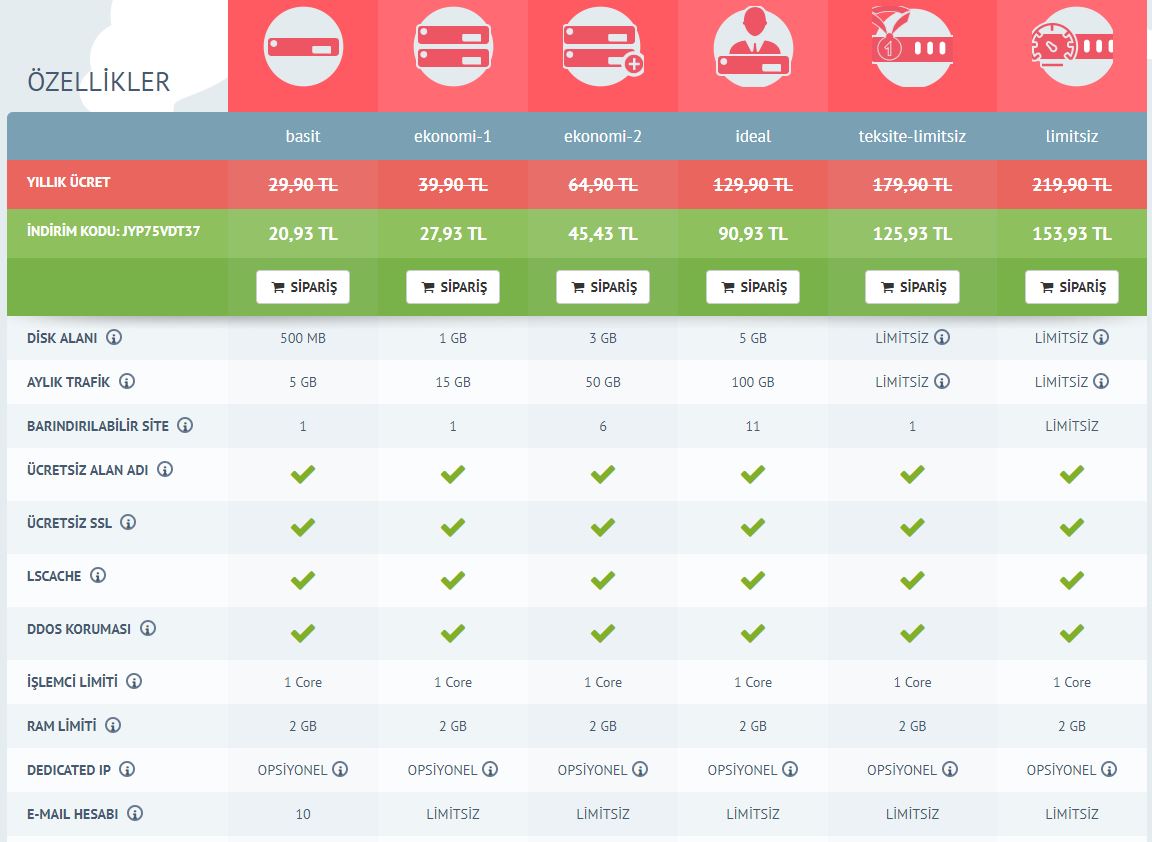The width and height of the screenshot is (1152, 842).
Task: Click info icon on limitsiz disk LİMİTSİZ
Action: pyautogui.click(x=1101, y=338)
